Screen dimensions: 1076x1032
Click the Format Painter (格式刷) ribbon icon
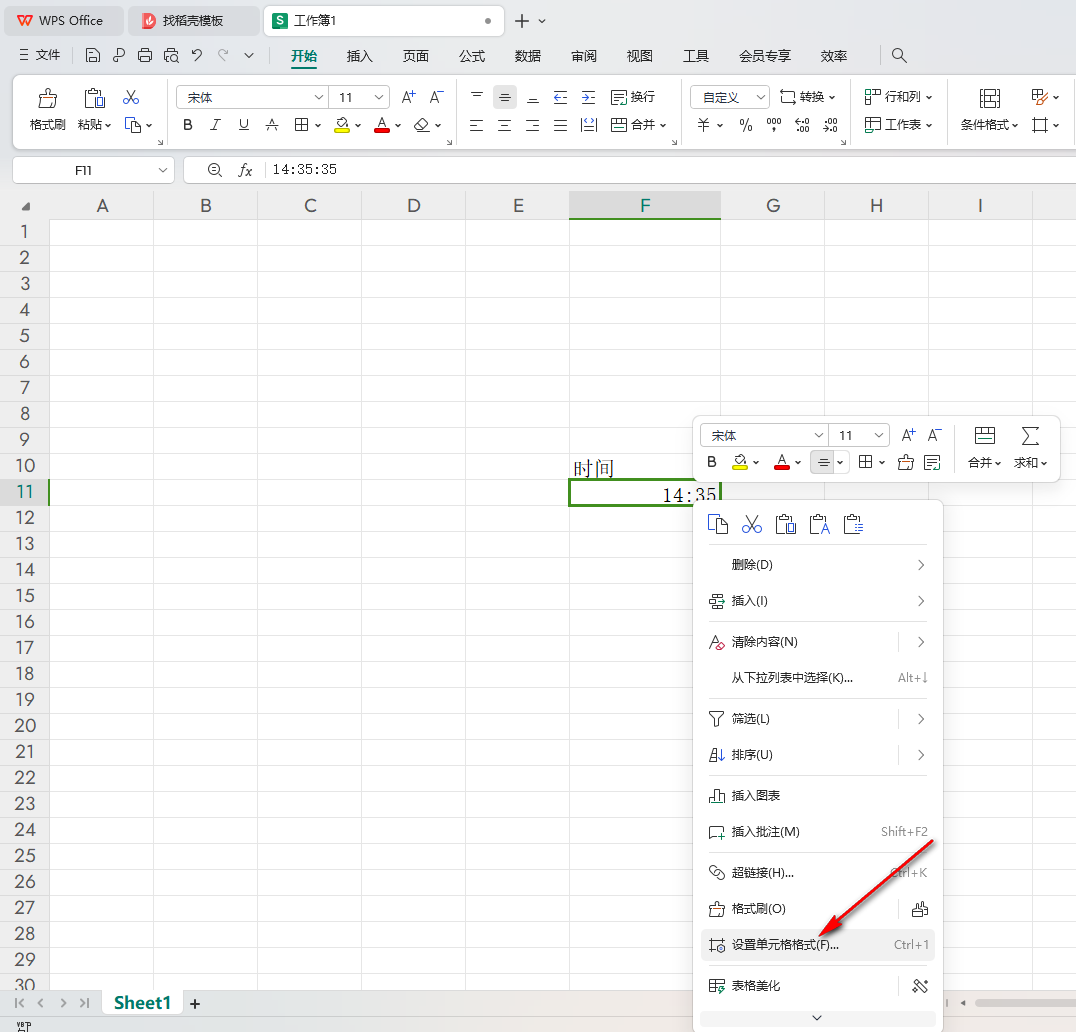pyautogui.click(x=47, y=109)
